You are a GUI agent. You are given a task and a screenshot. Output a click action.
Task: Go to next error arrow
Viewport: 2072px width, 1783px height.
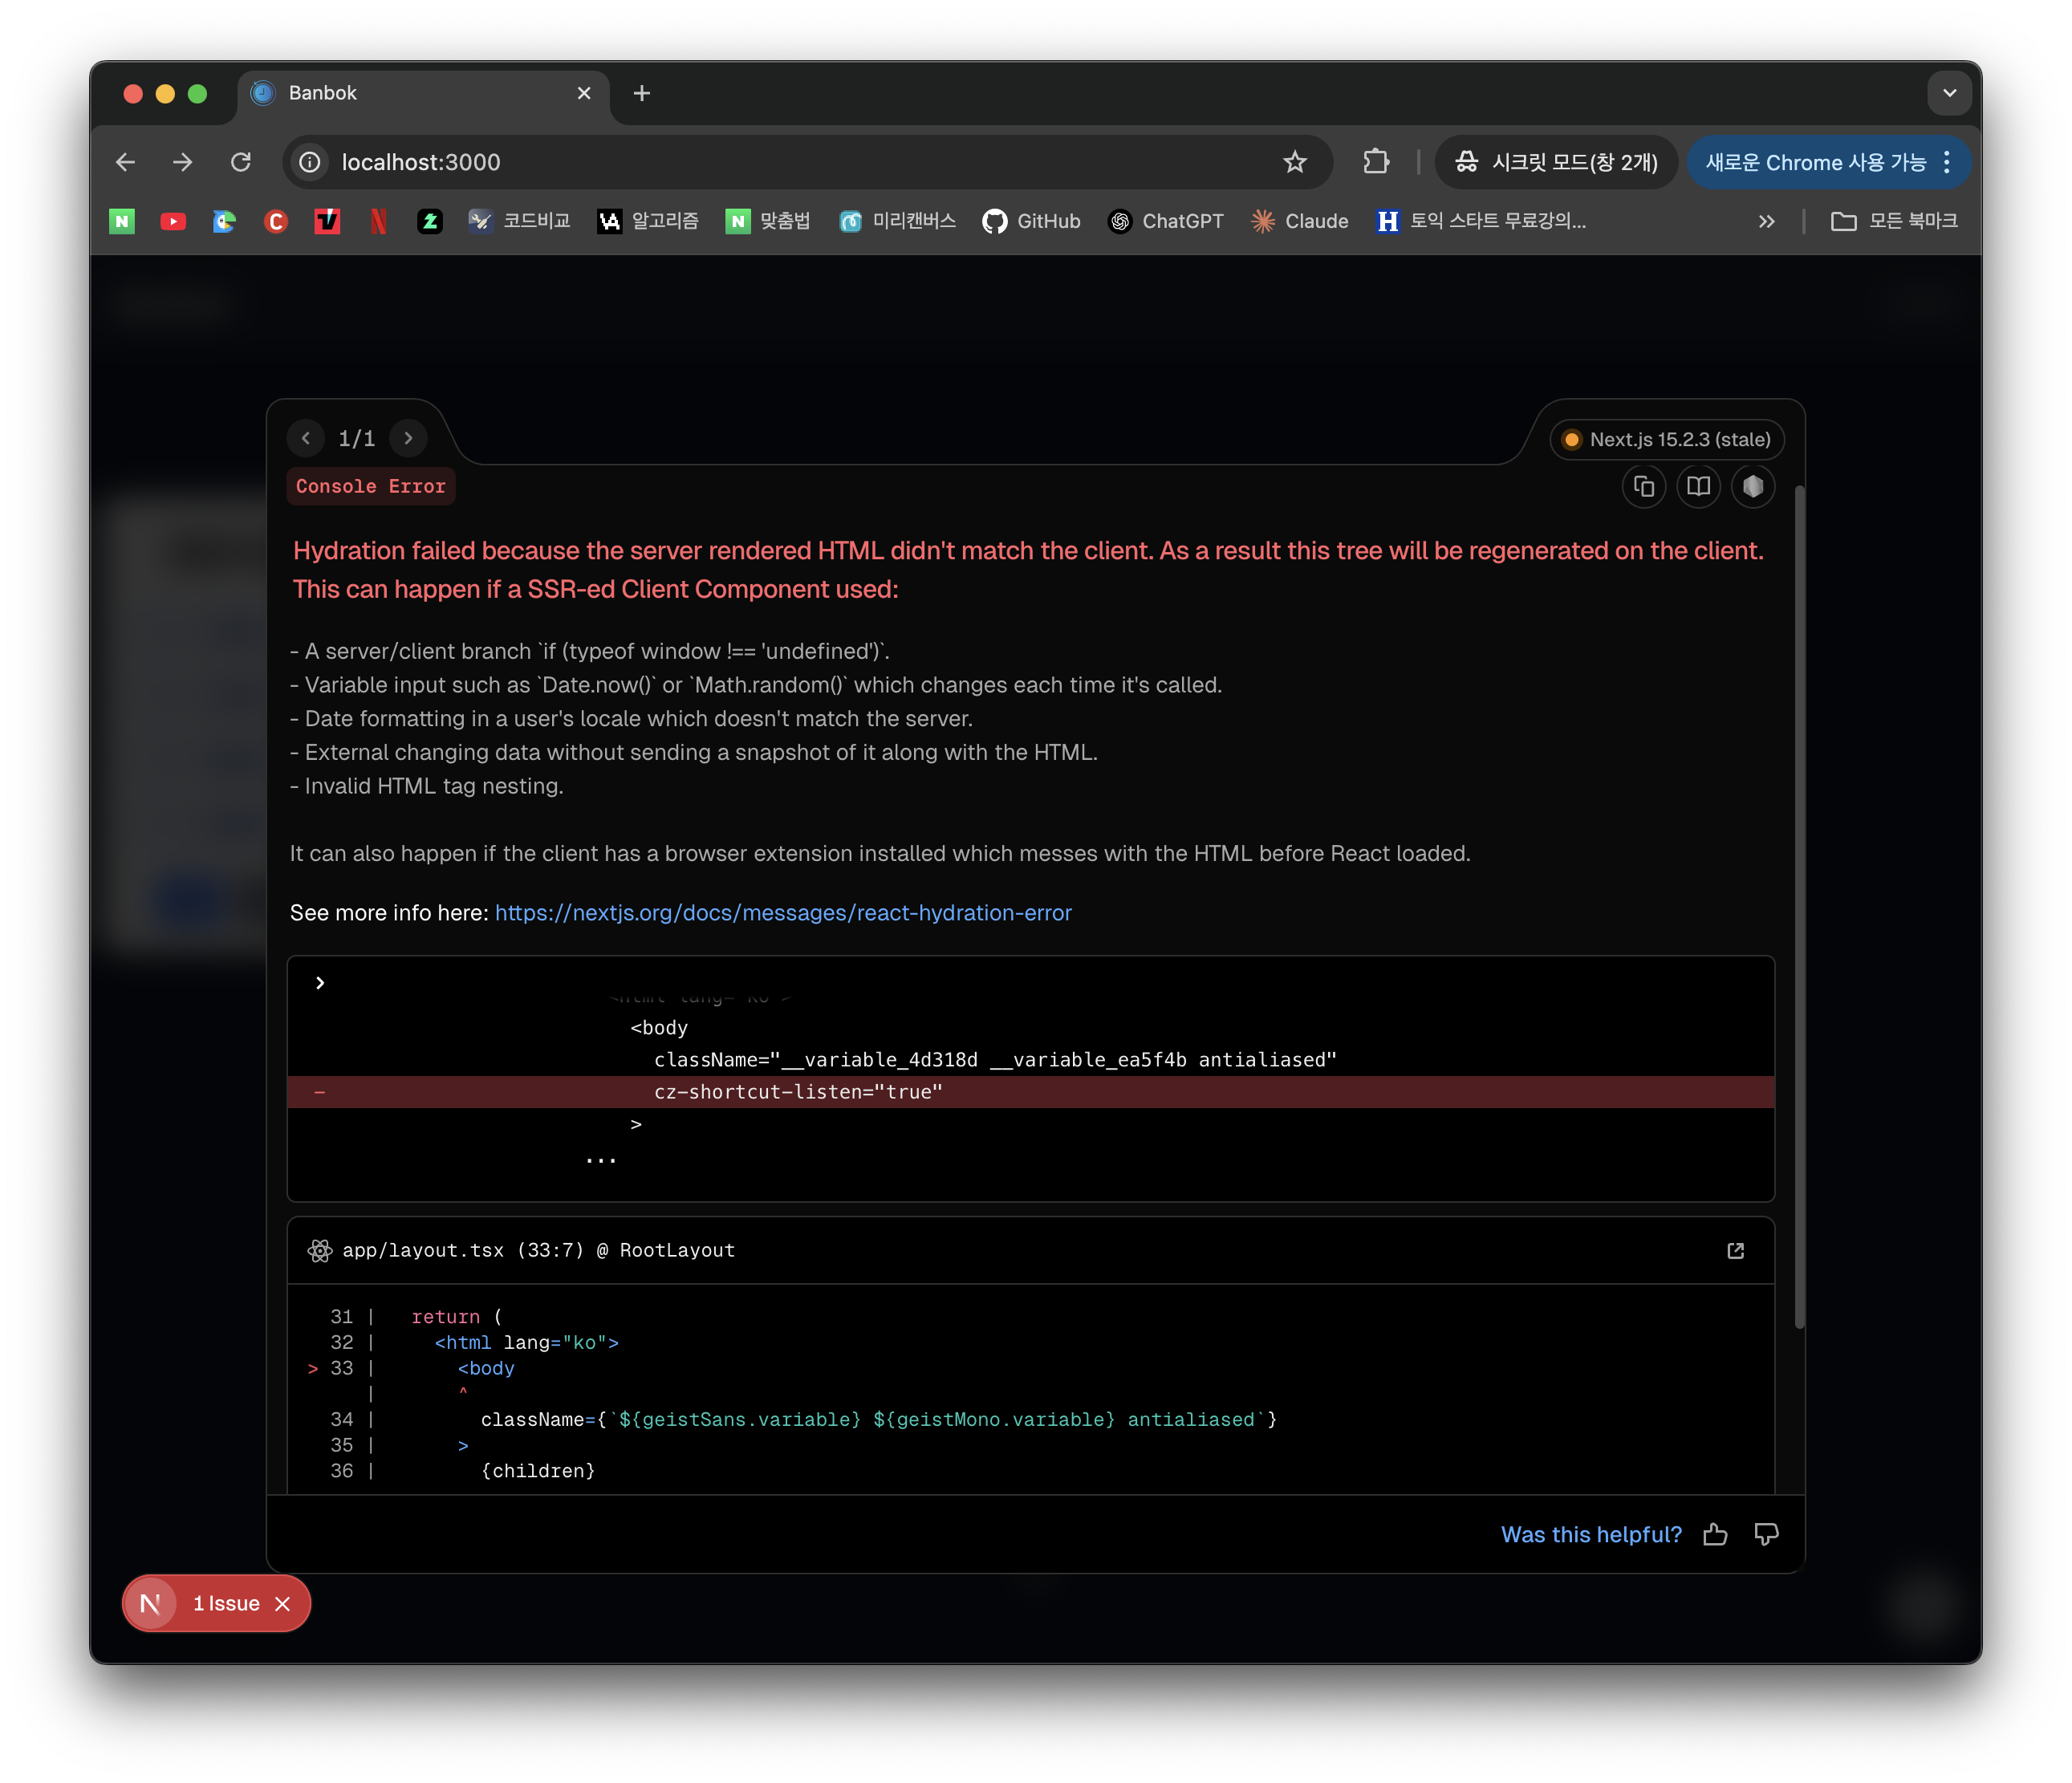(x=408, y=438)
